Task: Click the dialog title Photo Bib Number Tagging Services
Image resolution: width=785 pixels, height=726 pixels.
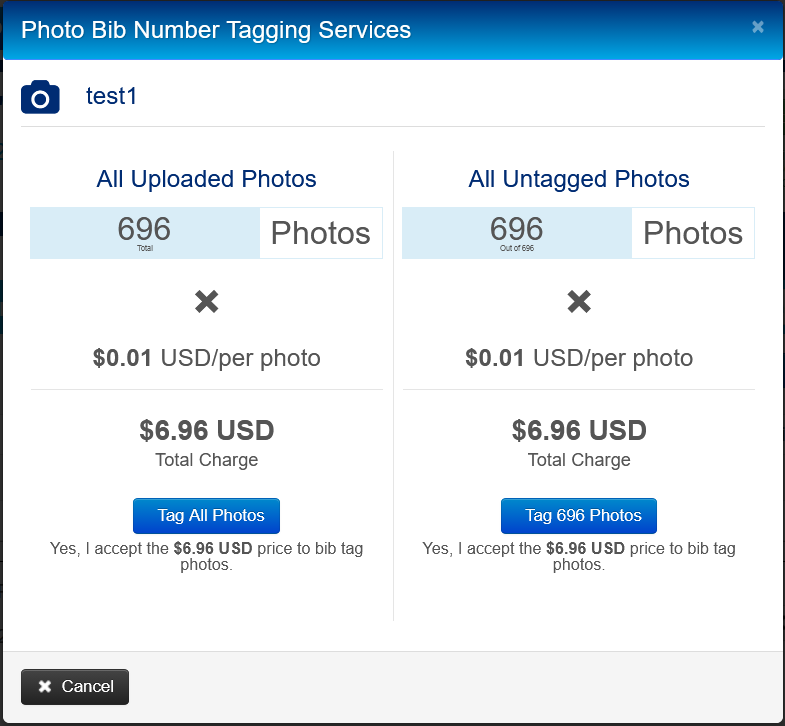Action: coord(216,29)
